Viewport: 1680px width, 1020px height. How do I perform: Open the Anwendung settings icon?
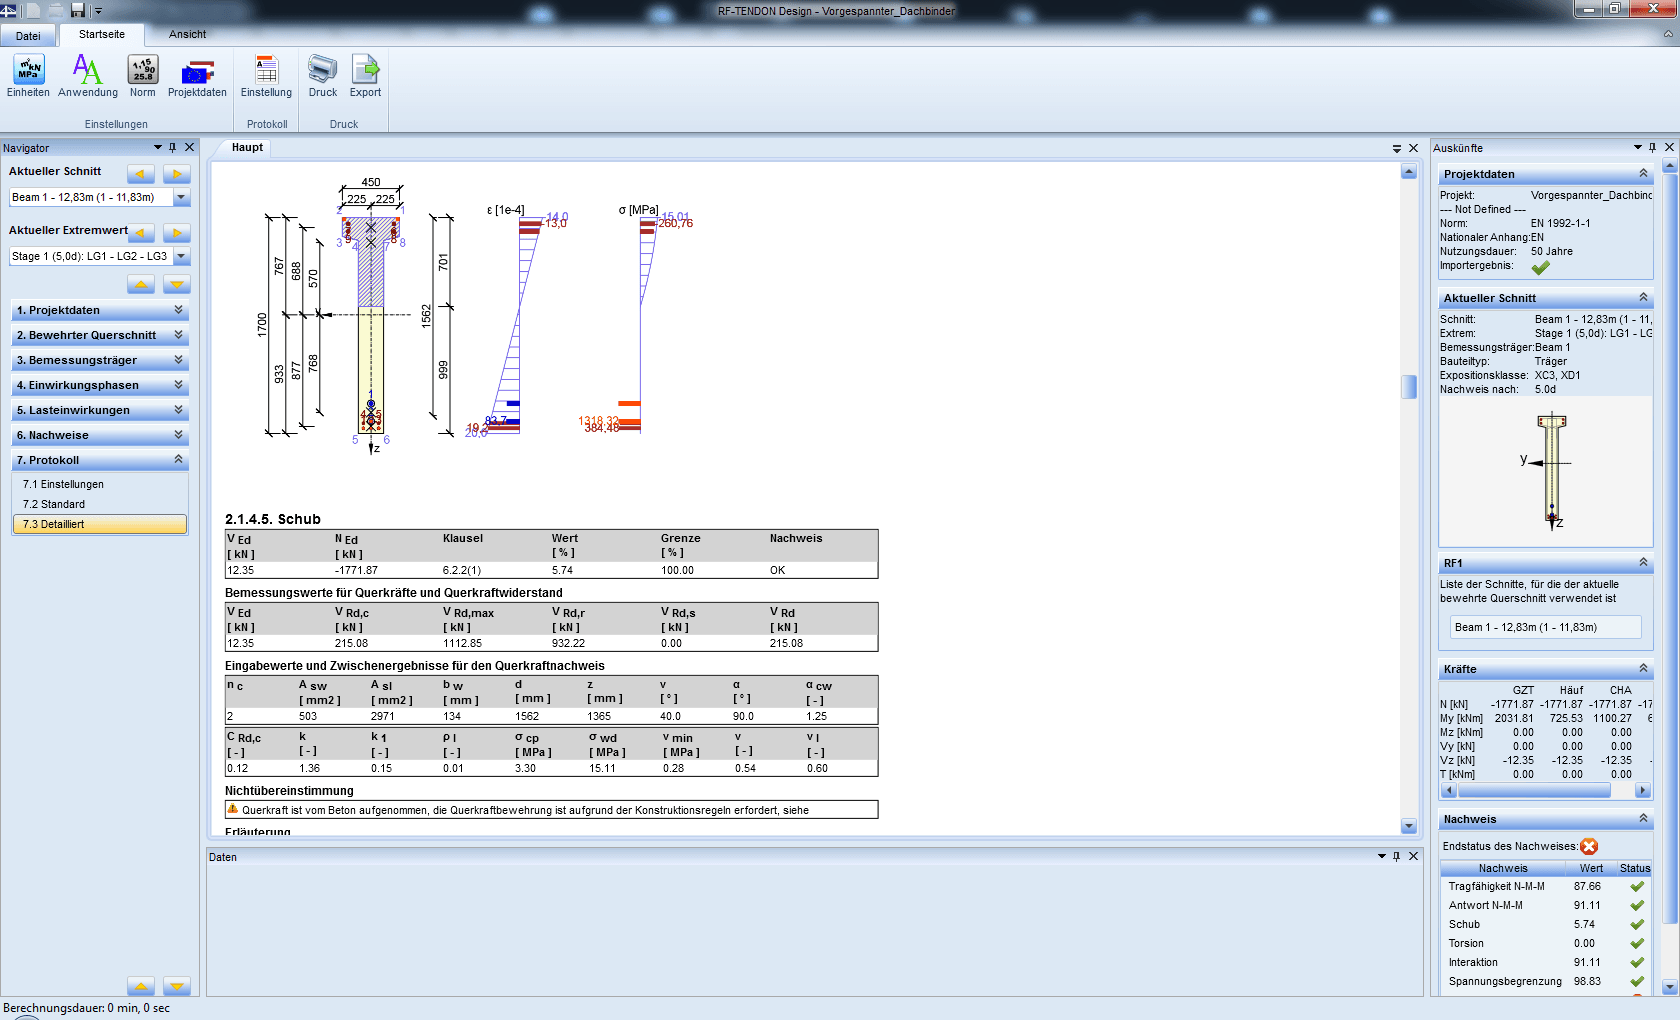[88, 76]
